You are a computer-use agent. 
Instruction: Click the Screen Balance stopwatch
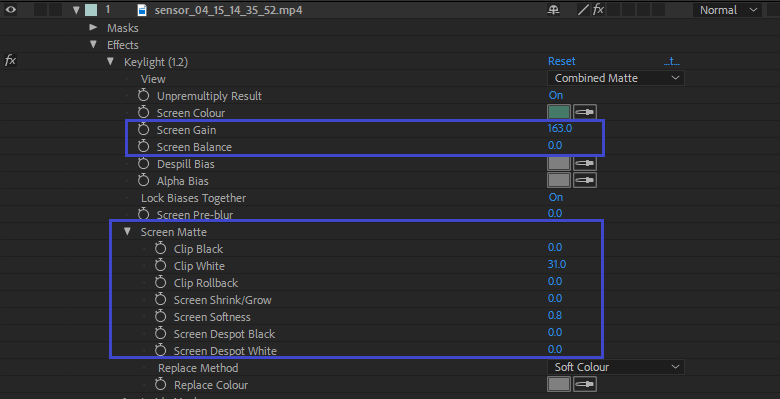pyautogui.click(x=144, y=147)
